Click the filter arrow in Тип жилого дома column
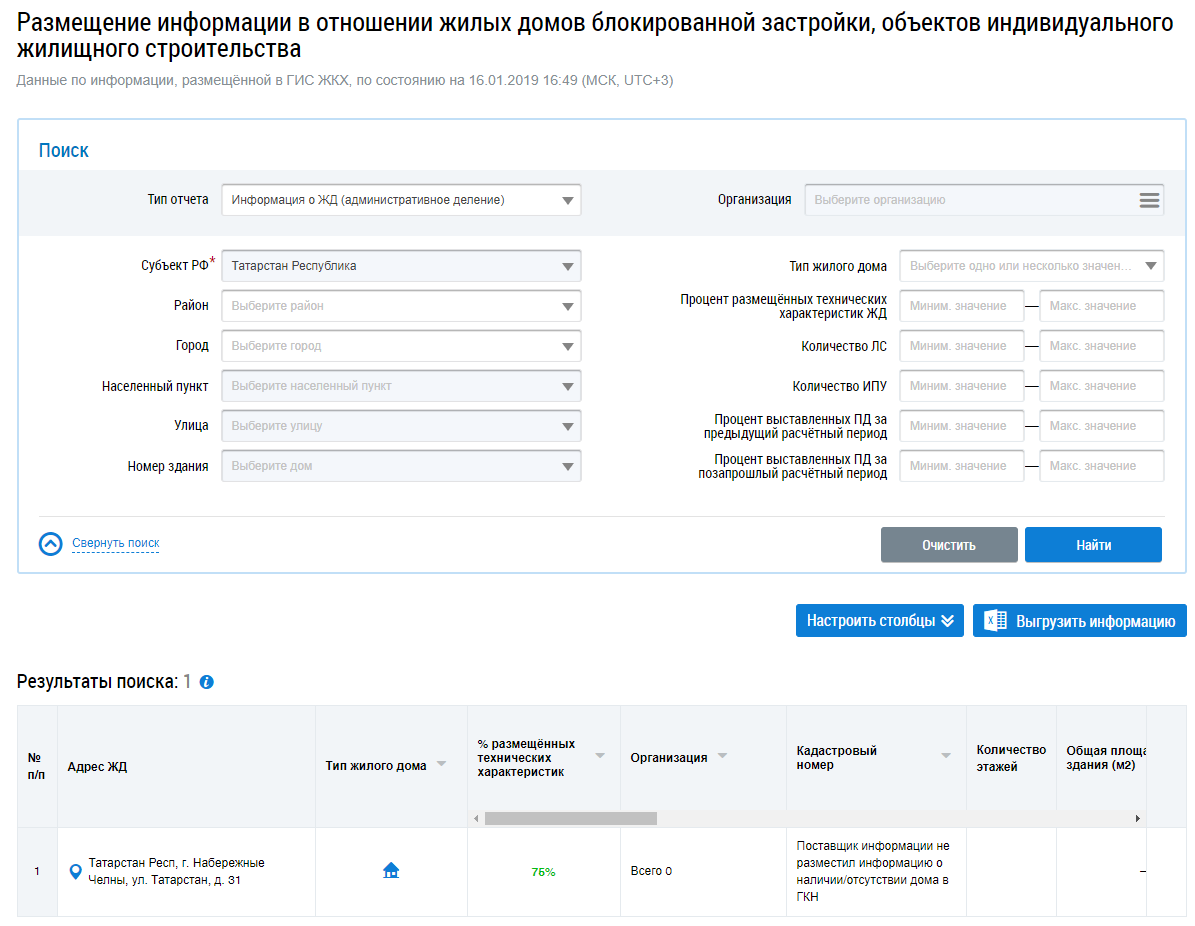 pyautogui.click(x=440, y=765)
